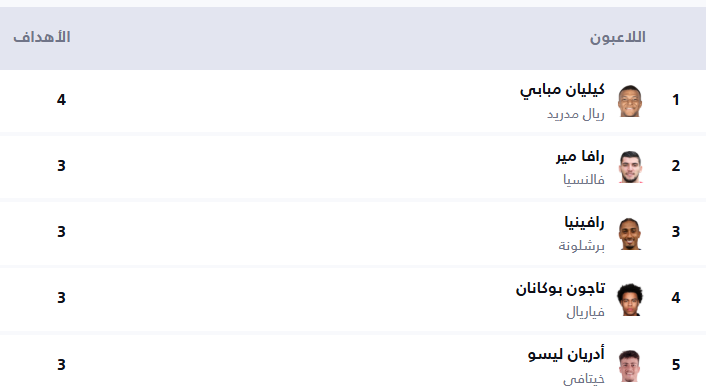Sort by الأهداف column header
The width and height of the screenshot is (706, 388).
(42, 37)
